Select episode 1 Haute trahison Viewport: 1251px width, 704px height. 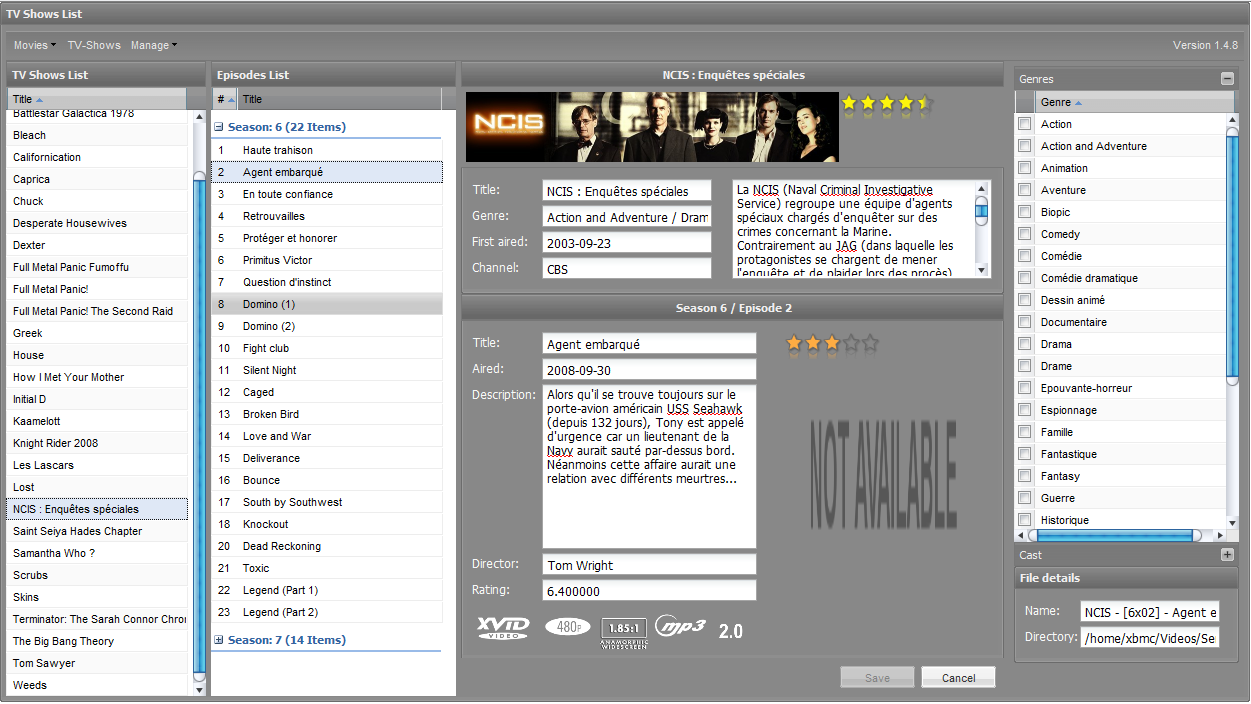[x=327, y=150]
